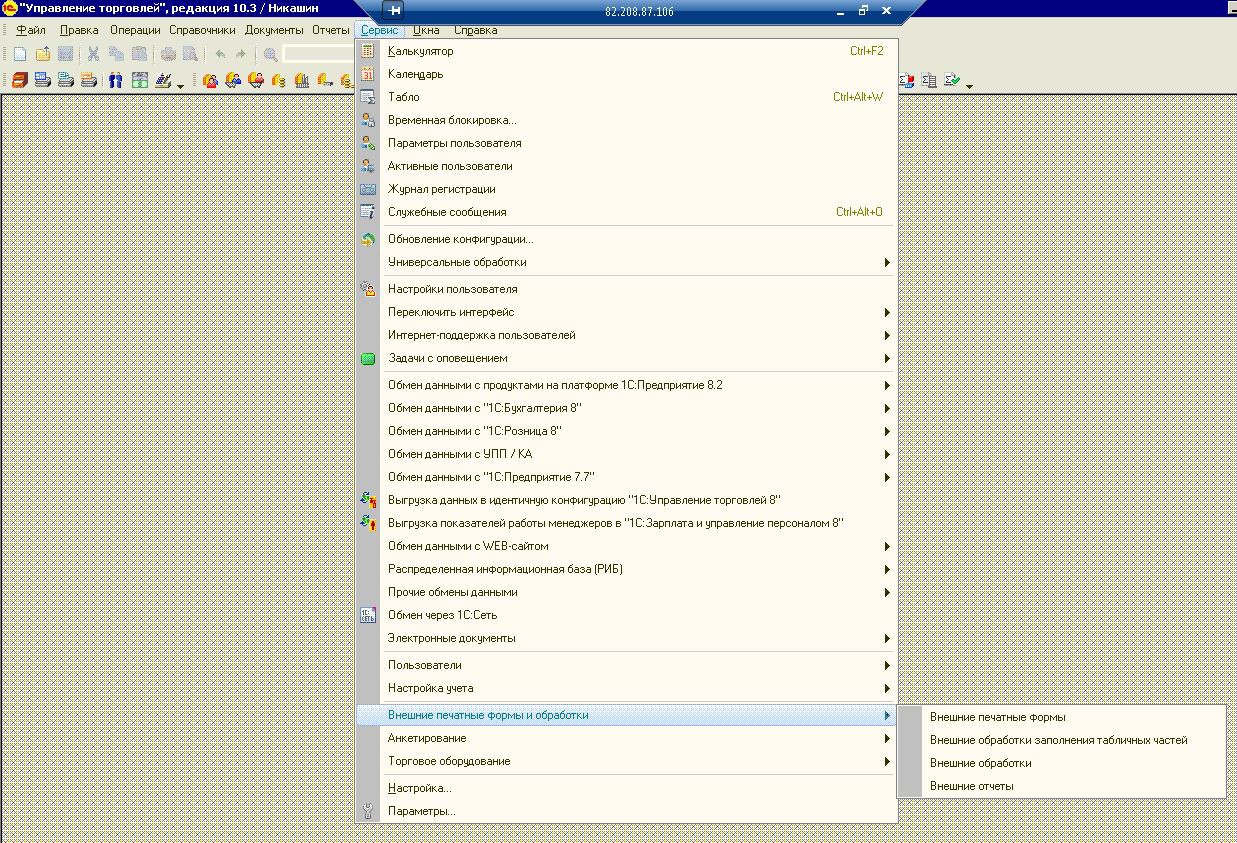The width and height of the screenshot is (1237, 843).
Task: Click the scissors Cut icon
Action: tap(93, 54)
